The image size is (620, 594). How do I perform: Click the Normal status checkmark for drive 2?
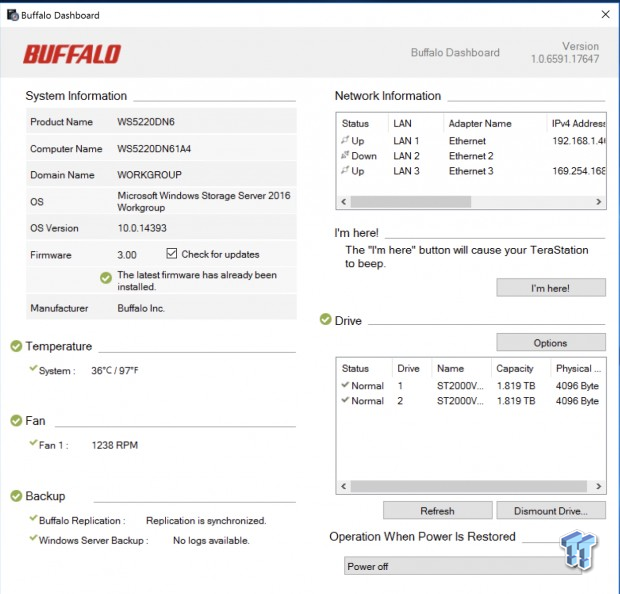[x=346, y=400]
